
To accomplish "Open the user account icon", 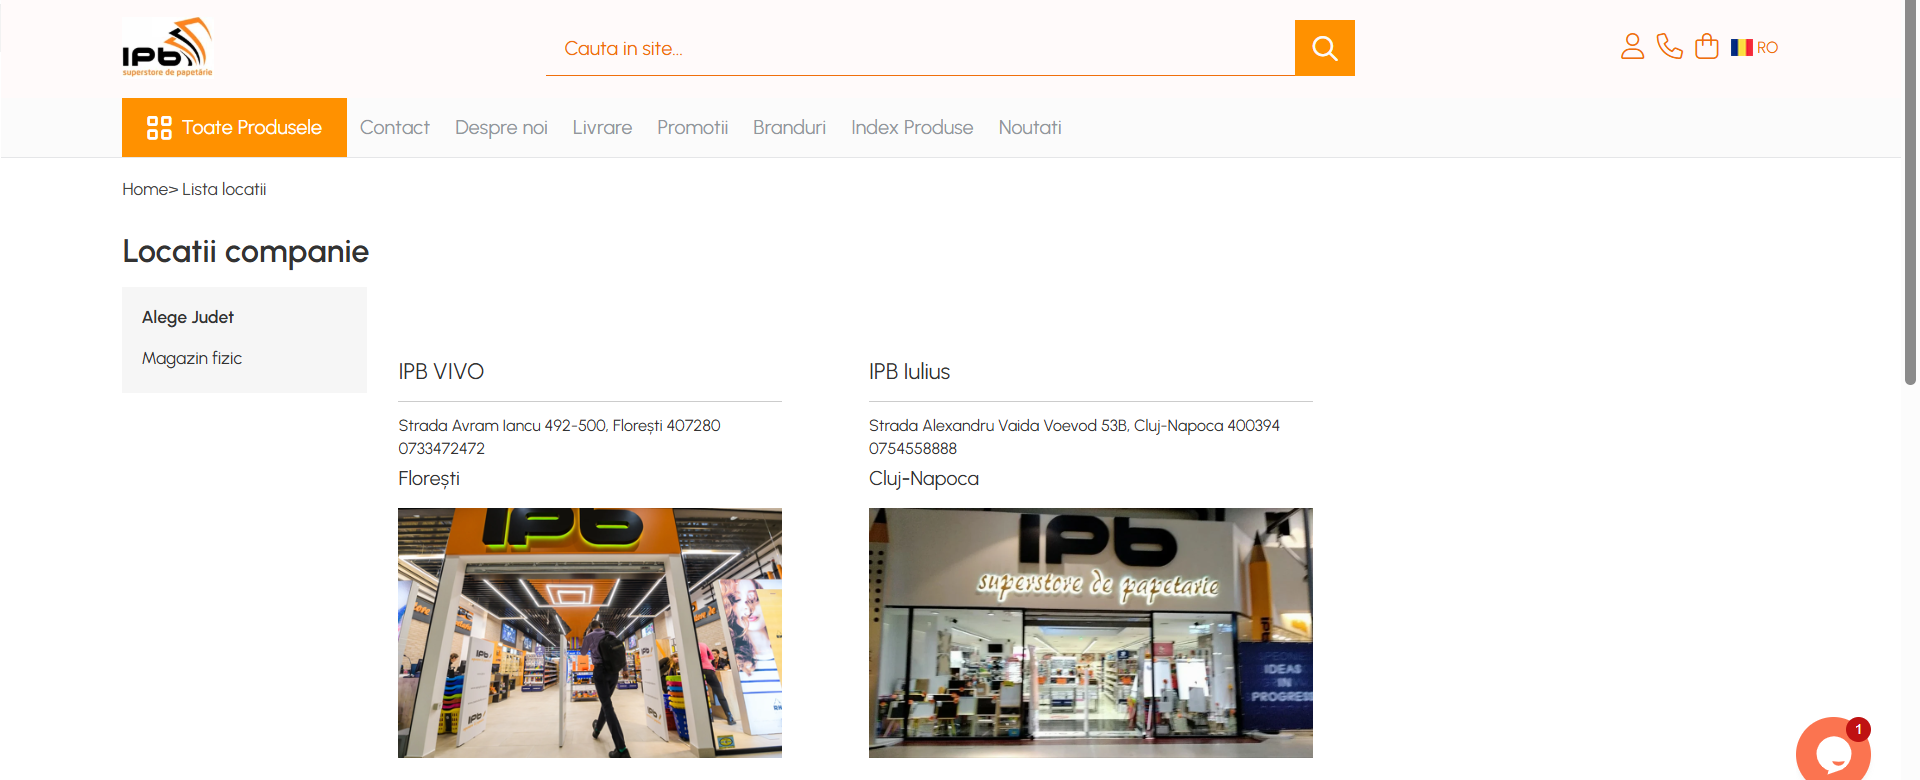I will (x=1632, y=47).
